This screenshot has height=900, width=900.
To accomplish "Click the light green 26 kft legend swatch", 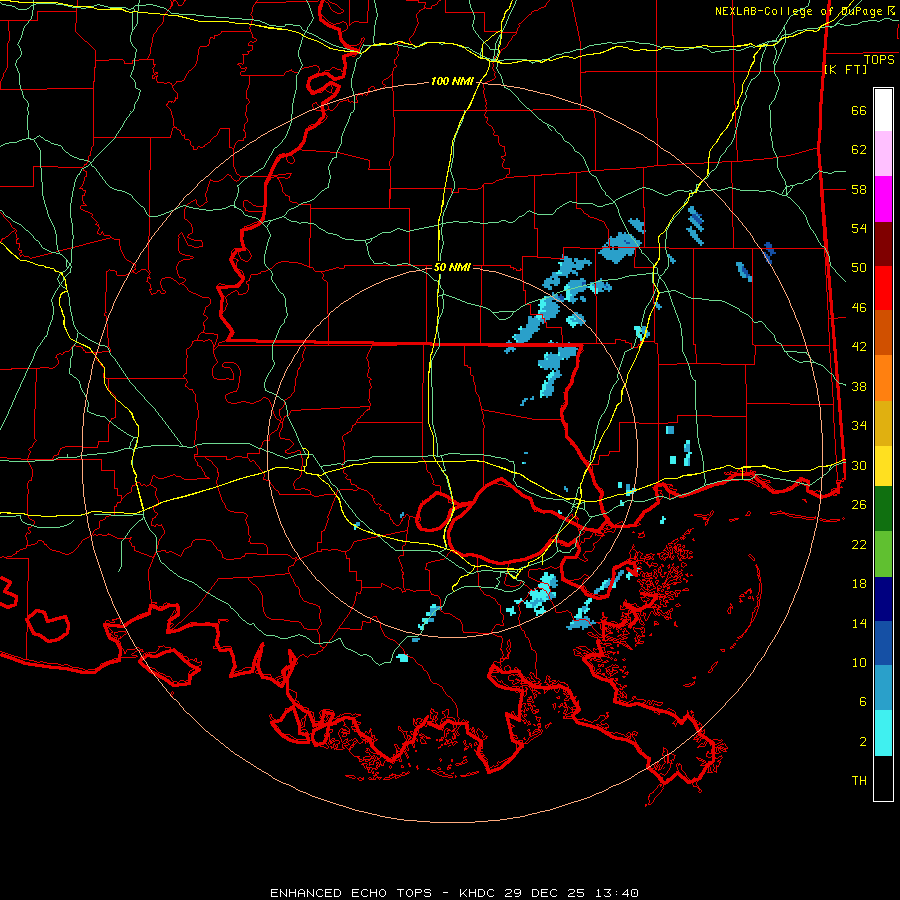I will click(883, 554).
